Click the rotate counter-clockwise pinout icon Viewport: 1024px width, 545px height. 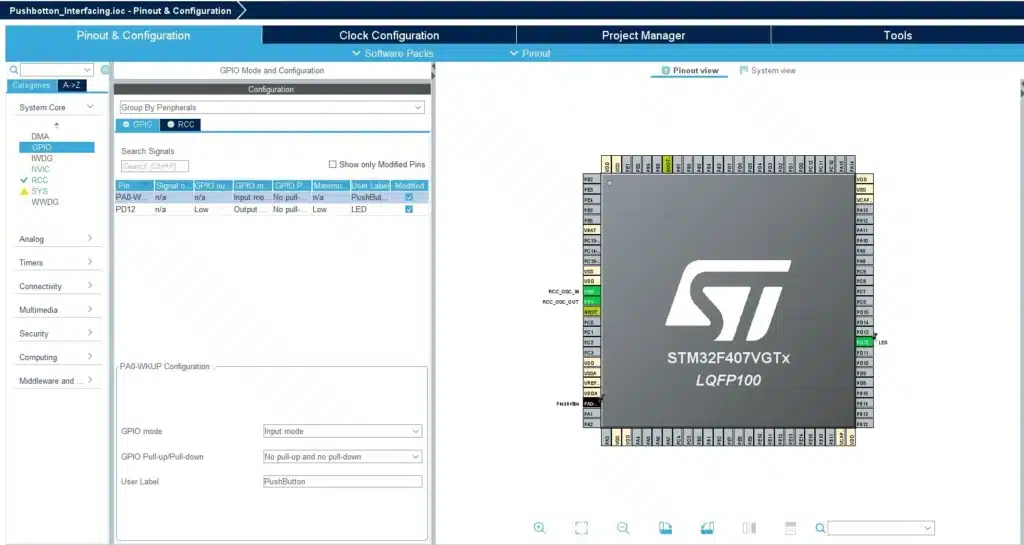pyautogui.click(x=707, y=528)
